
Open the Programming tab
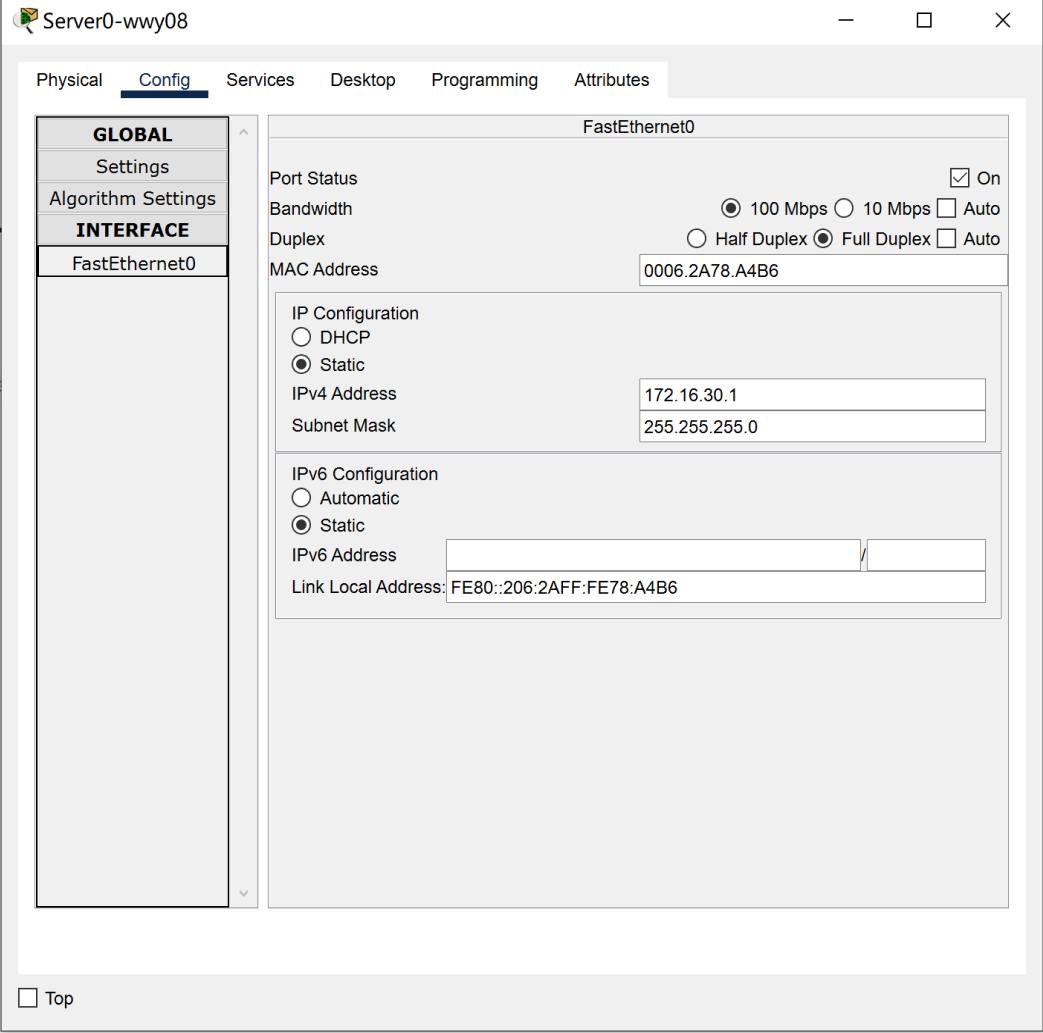coord(484,80)
